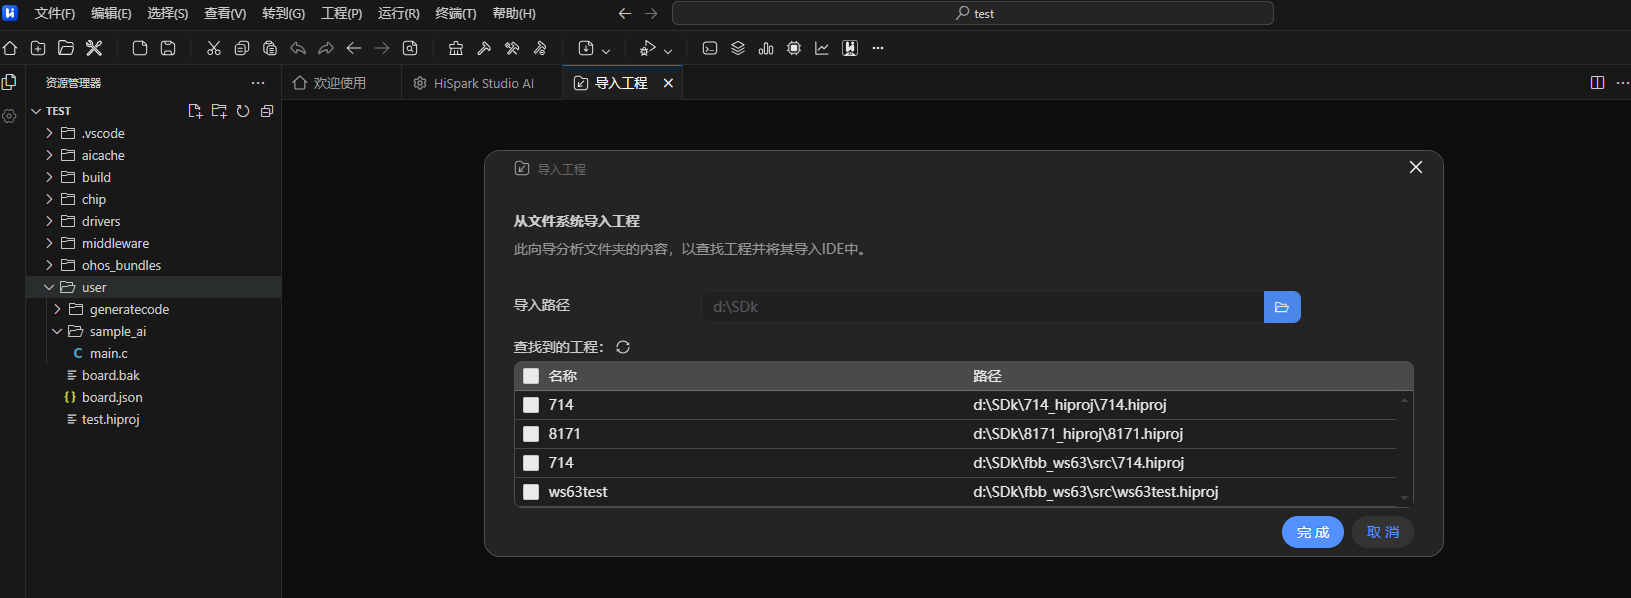Click the redo arrow toolbar icon

pos(326,48)
